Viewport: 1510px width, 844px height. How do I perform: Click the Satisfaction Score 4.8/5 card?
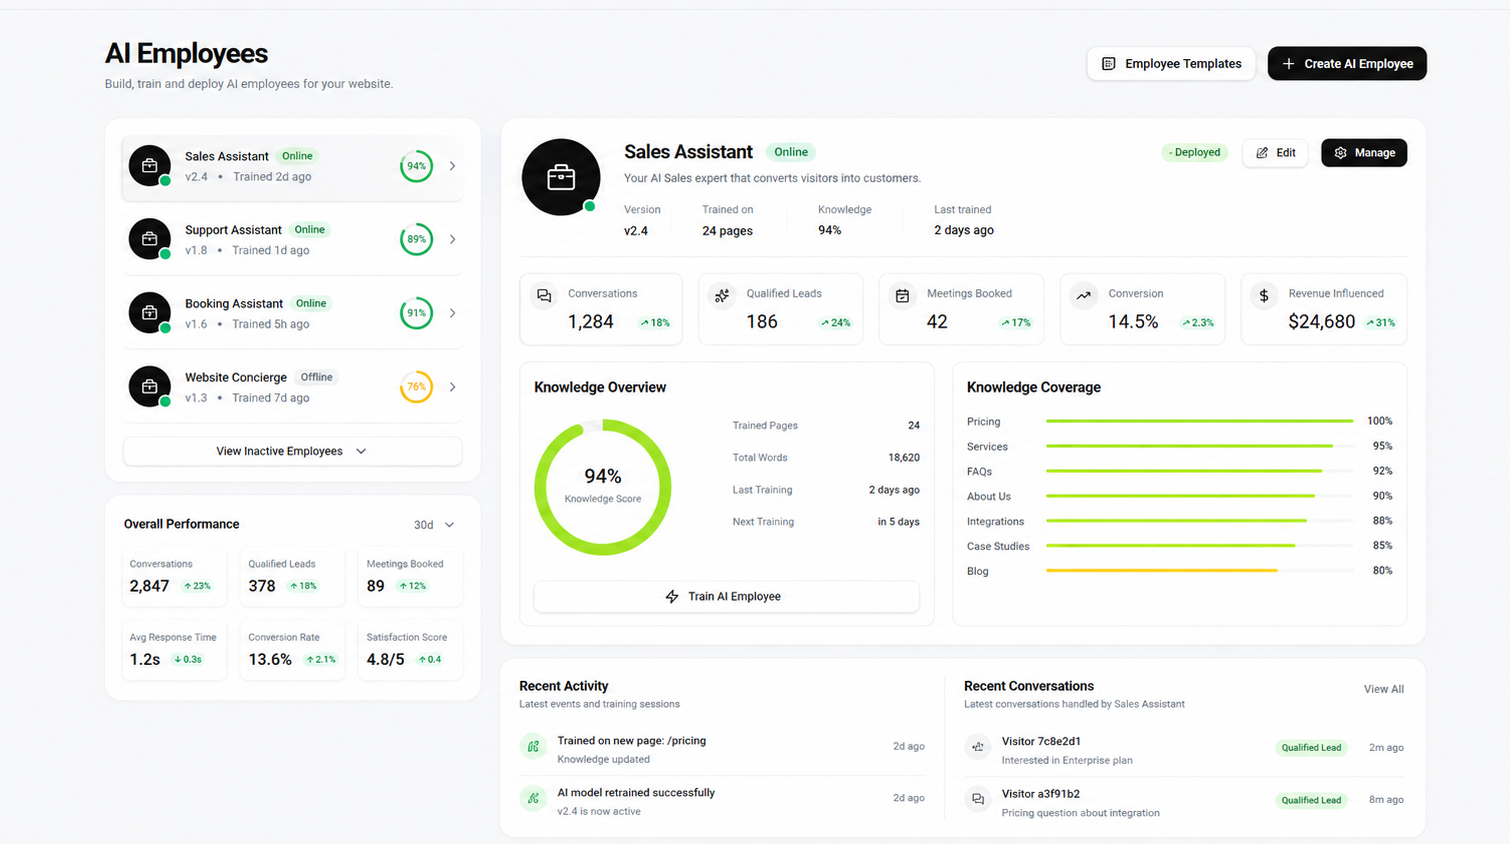410,650
